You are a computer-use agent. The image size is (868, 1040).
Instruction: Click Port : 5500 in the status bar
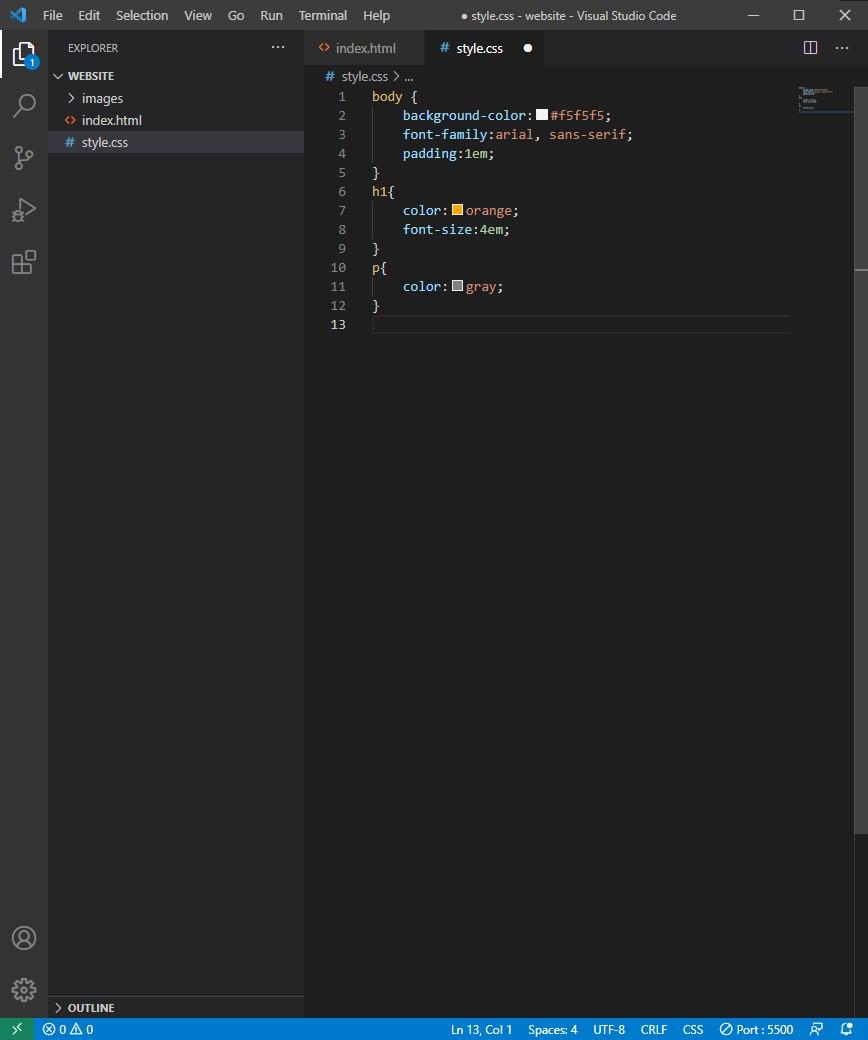tap(756, 1029)
